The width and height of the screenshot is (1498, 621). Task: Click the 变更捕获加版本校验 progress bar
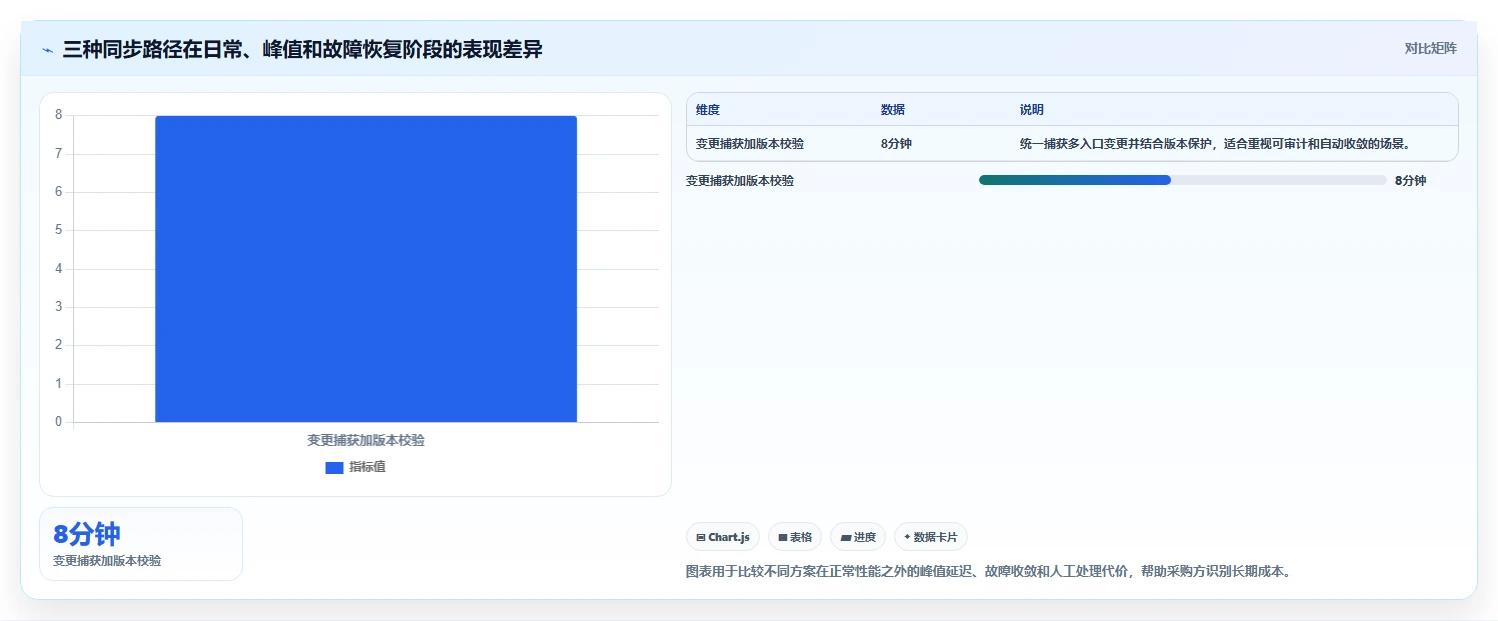(x=1183, y=180)
